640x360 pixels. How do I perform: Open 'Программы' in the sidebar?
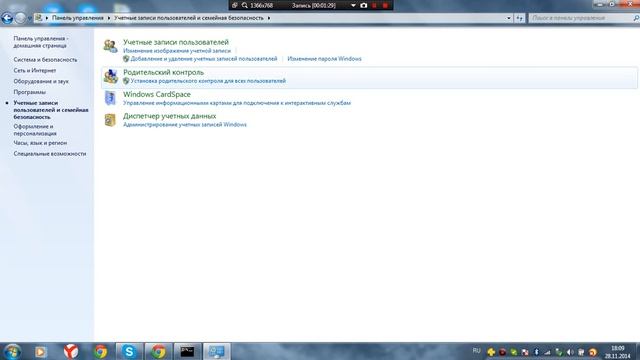[29, 92]
